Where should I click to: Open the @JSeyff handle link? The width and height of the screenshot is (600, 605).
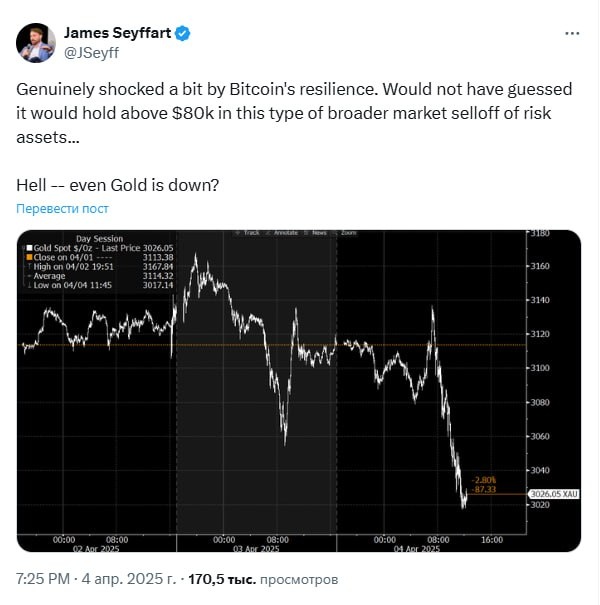pos(91,53)
